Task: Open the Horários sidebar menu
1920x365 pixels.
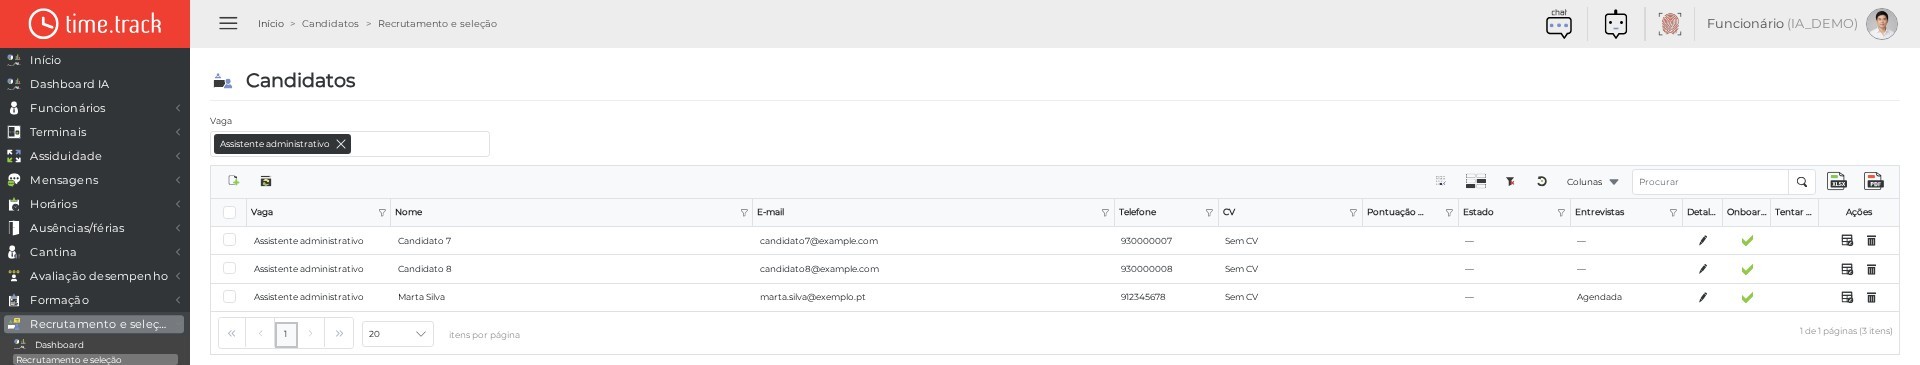Action: [95, 204]
